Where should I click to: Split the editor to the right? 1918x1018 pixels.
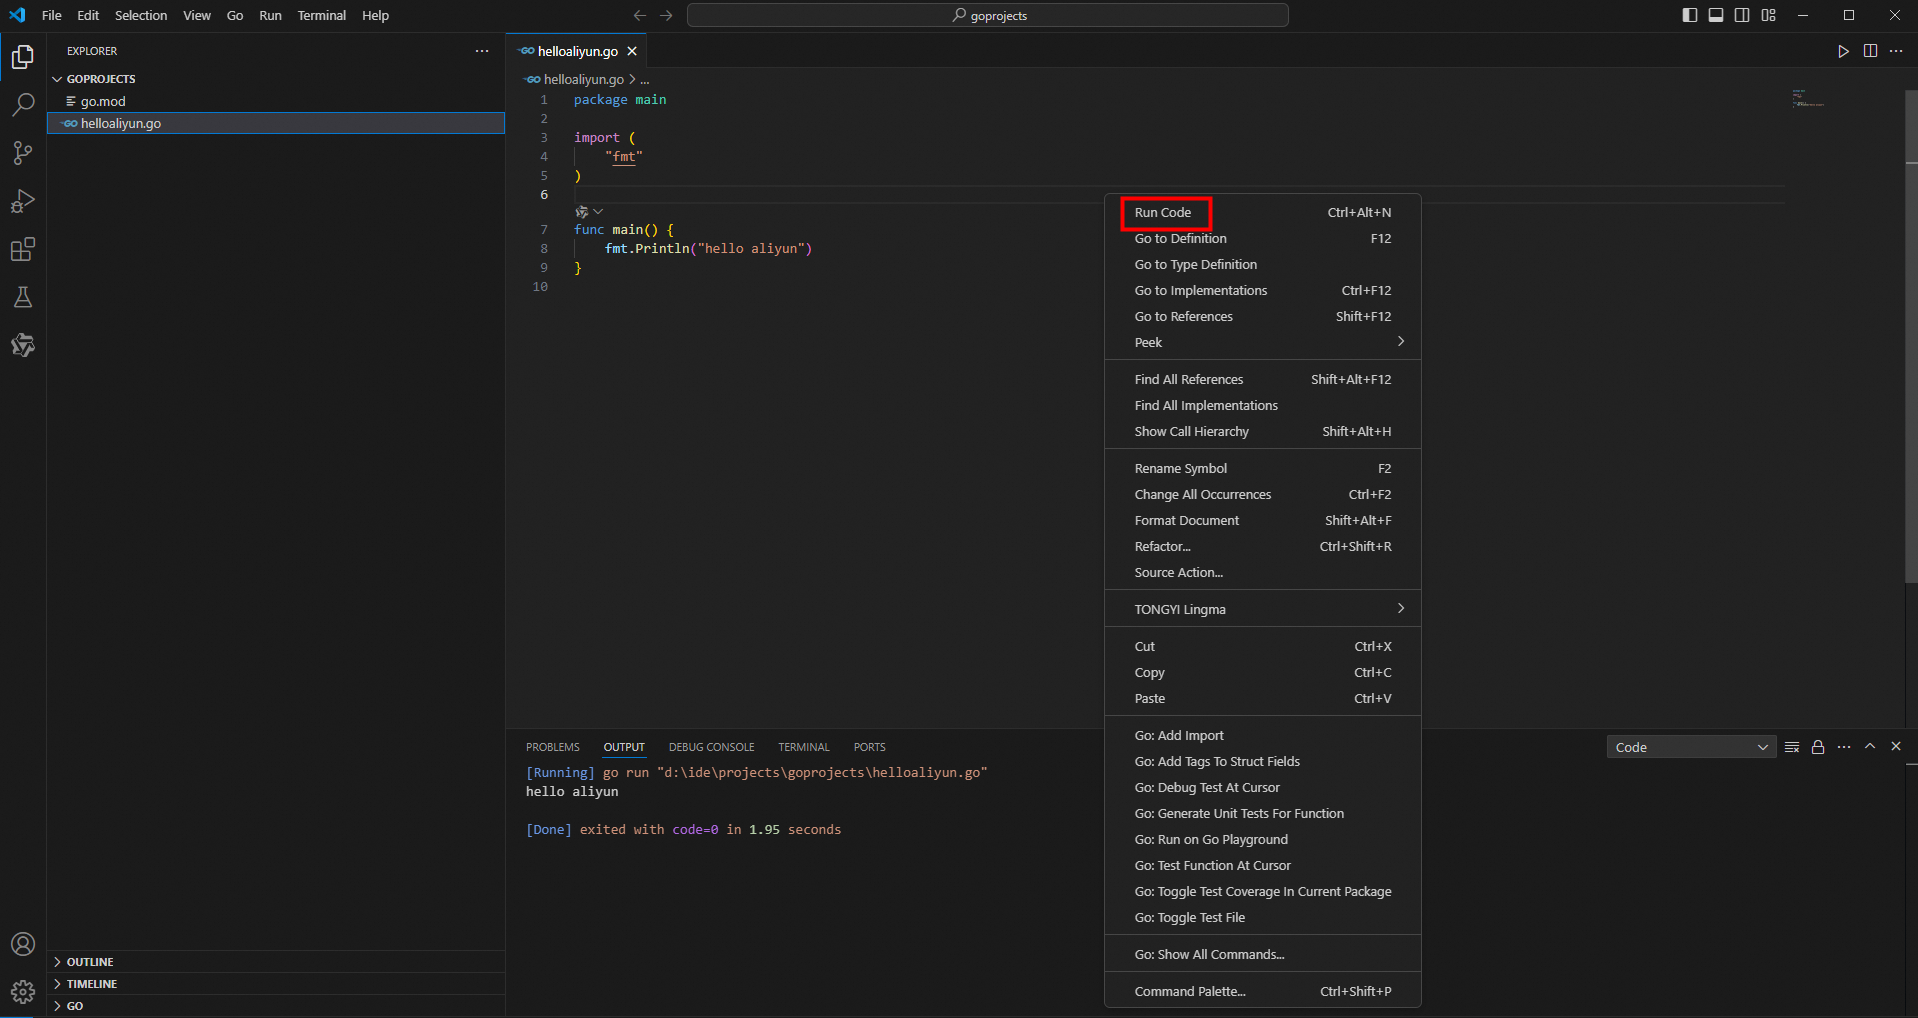pyautogui.click(x=1870, y=51)
